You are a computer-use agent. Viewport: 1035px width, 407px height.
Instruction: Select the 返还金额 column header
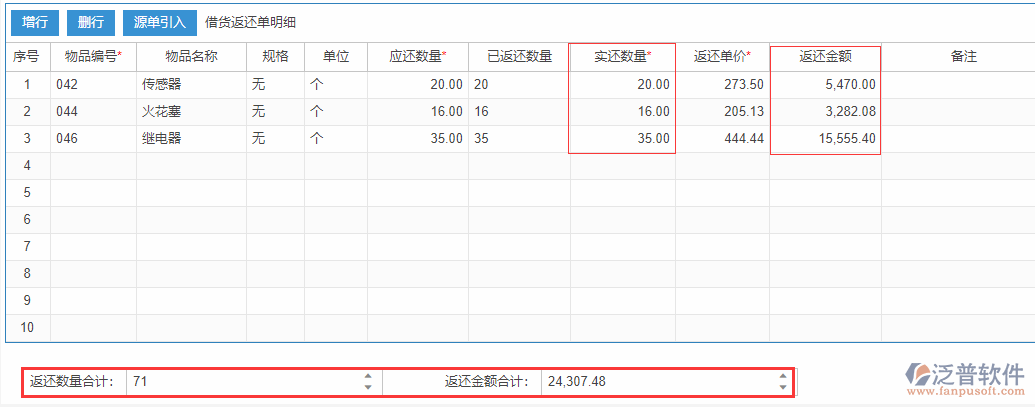825,57
